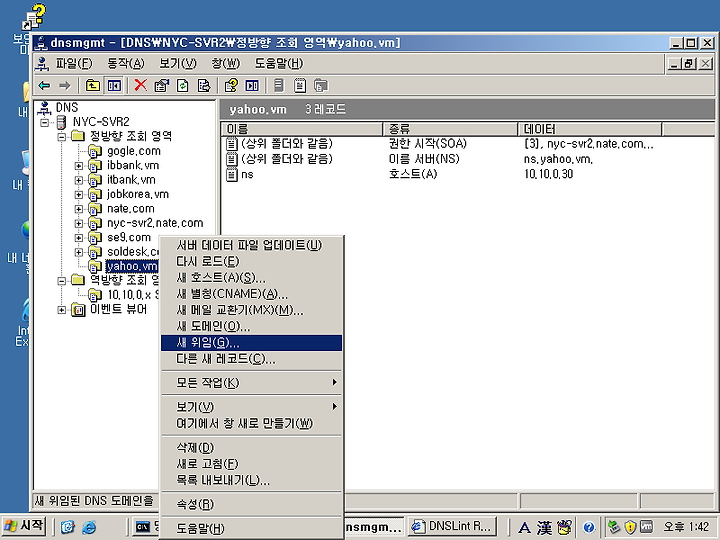Open Properties via the toolbar icon
The height and width of the screenshot is (540, 720).
(x=162, y=85)
